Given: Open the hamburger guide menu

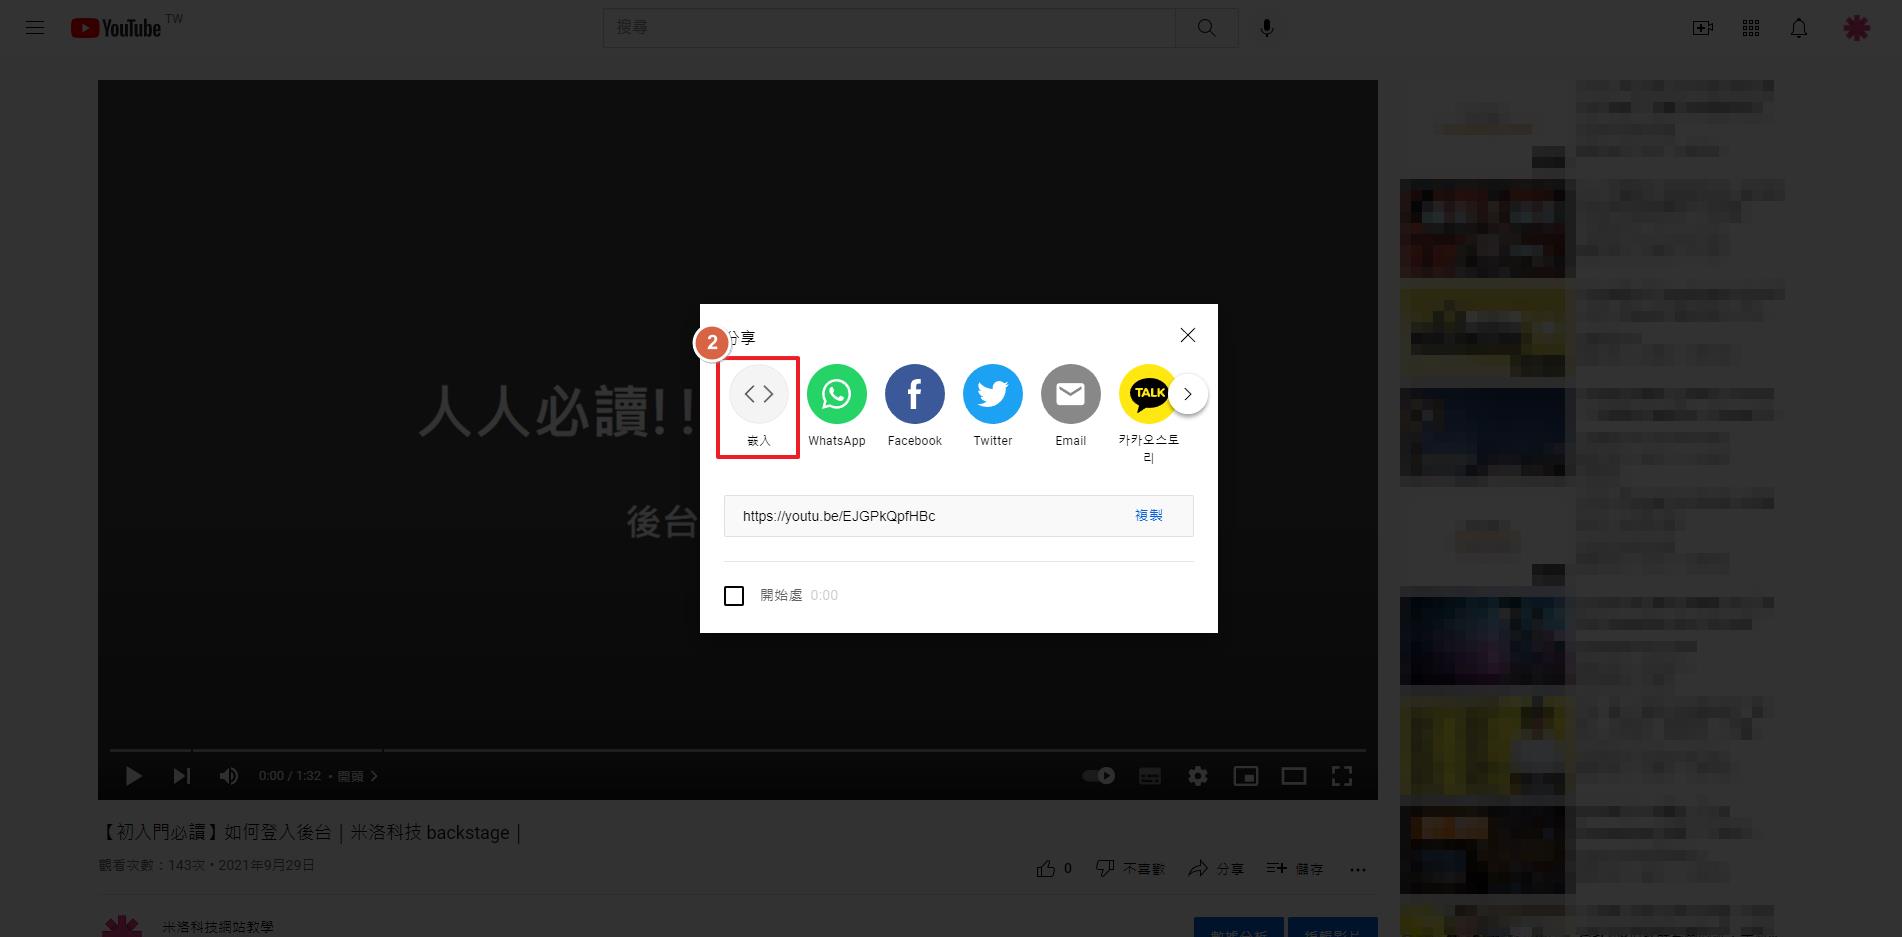Looking at the screenshot, I should 35,28.
